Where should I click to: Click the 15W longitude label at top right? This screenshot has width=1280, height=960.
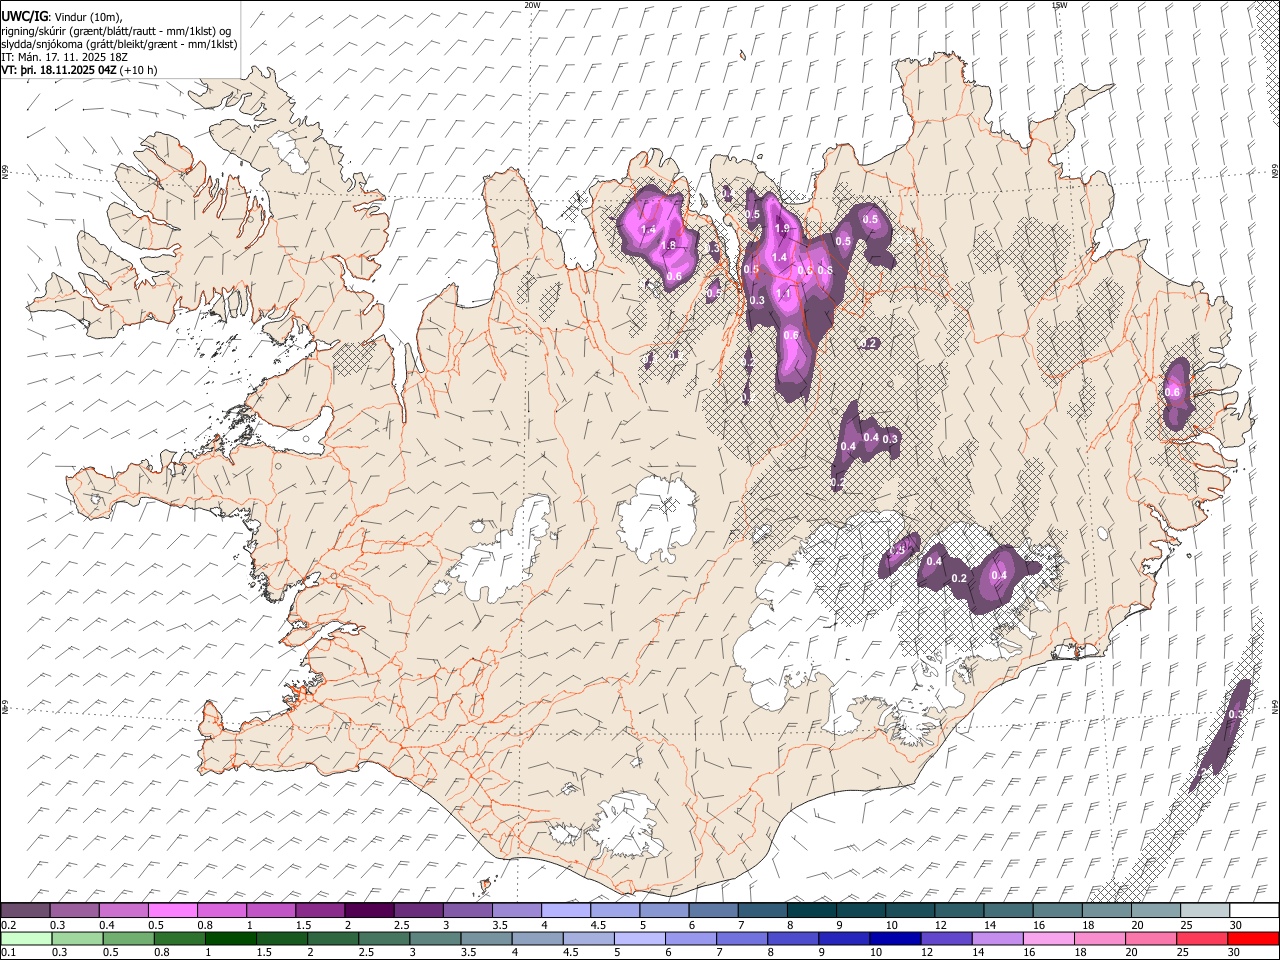[x=1060, y=5]
